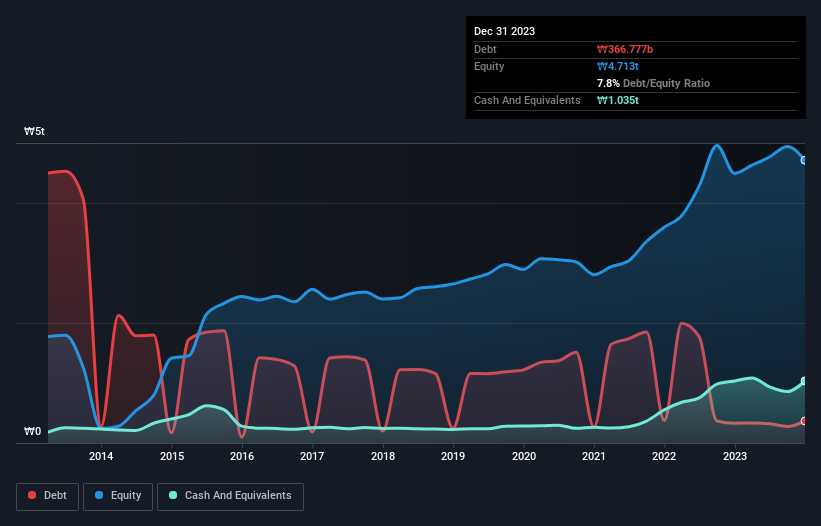
Task: Click the 2016 x-axis label
Action: point(242,456)
